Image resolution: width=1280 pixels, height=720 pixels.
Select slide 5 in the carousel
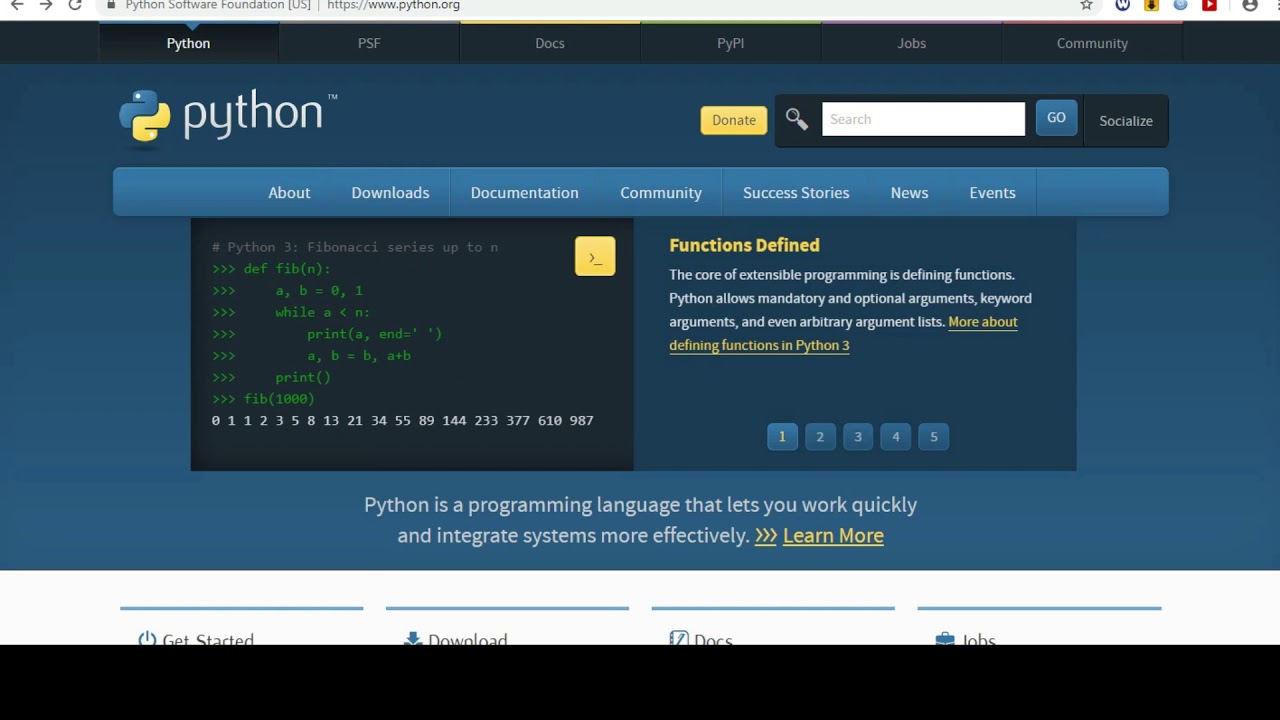(x=934, y=436)
